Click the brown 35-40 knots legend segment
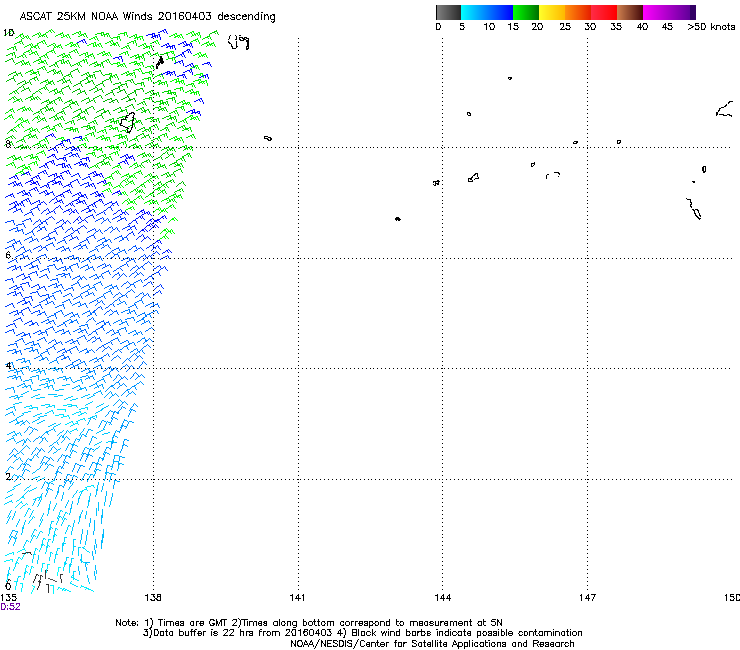The height and width of the screenshot is (650, 740). tap(630, 12)
